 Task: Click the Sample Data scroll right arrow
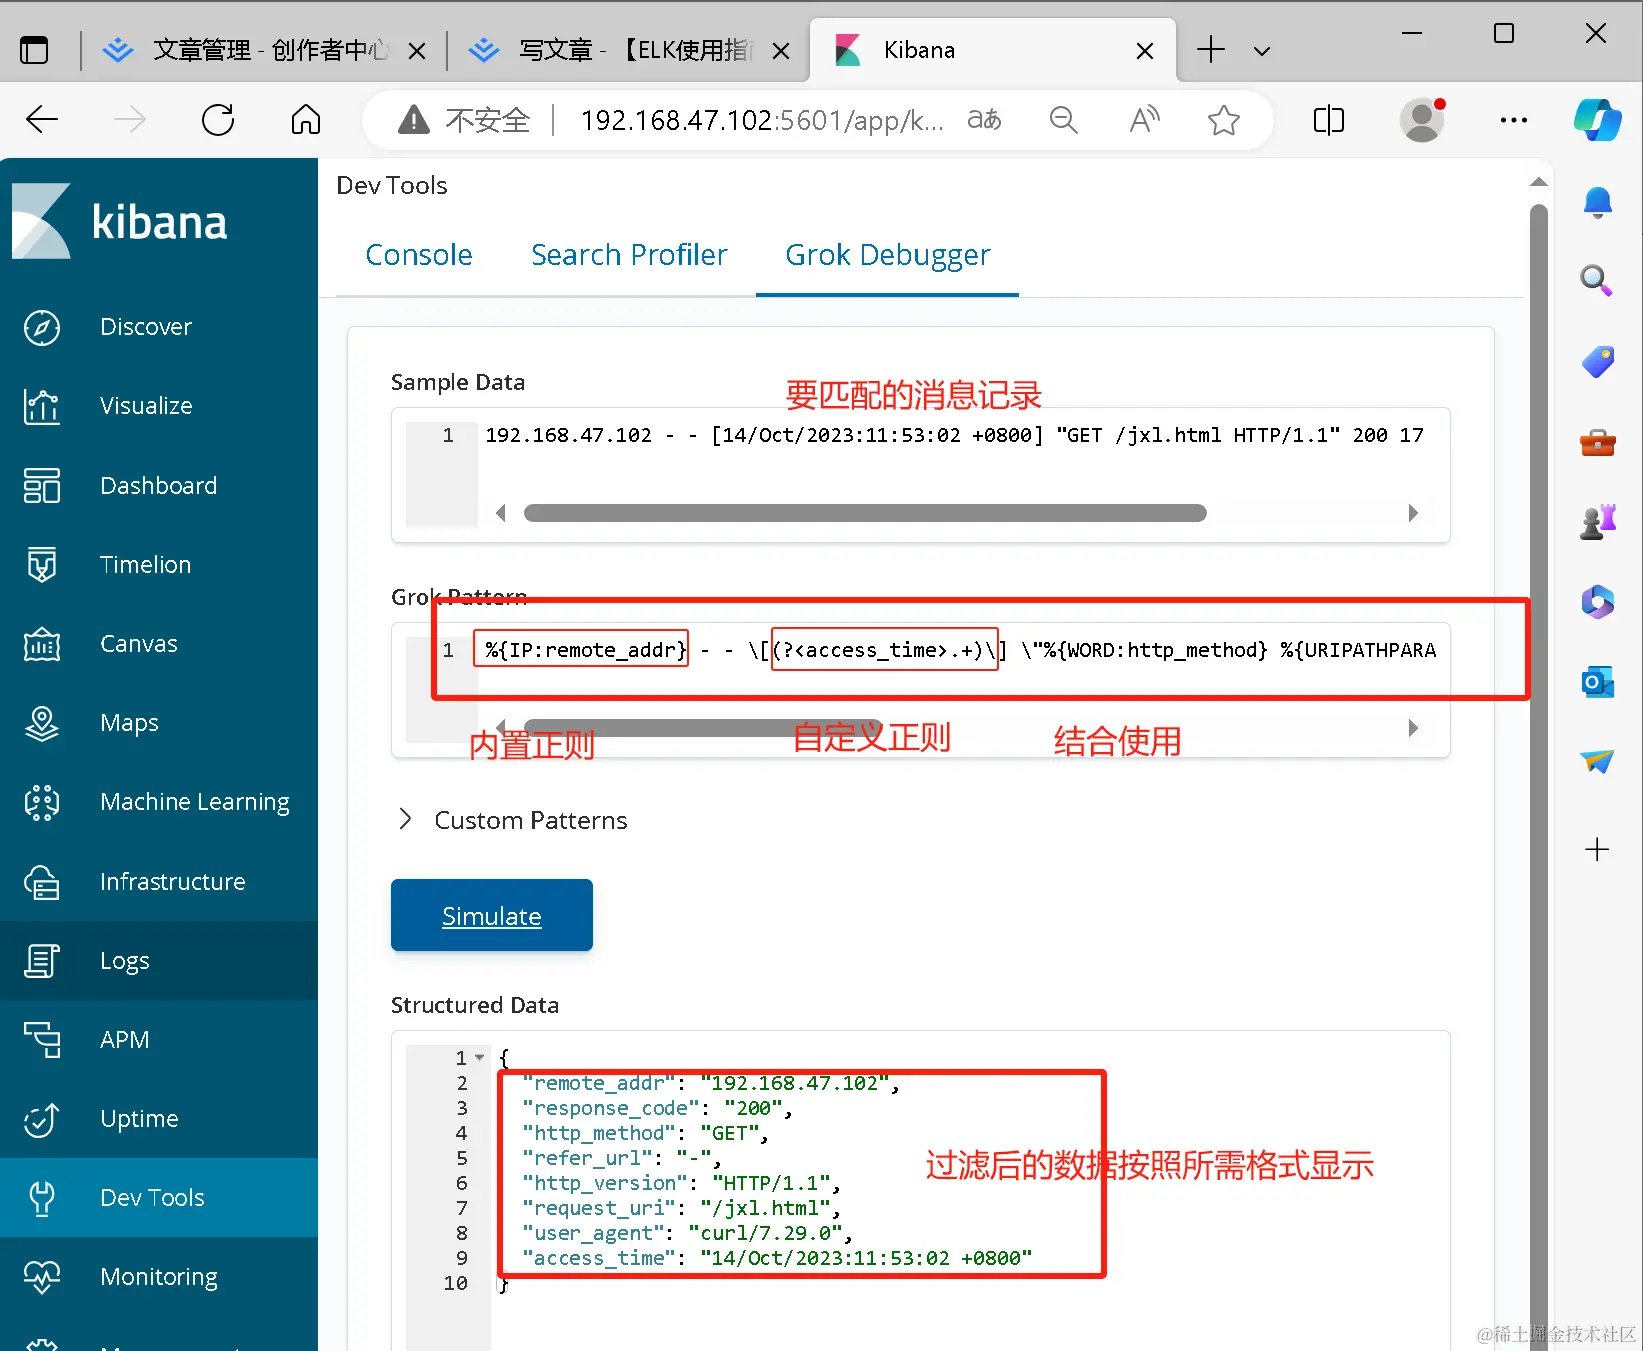[x=1413, y=513]
